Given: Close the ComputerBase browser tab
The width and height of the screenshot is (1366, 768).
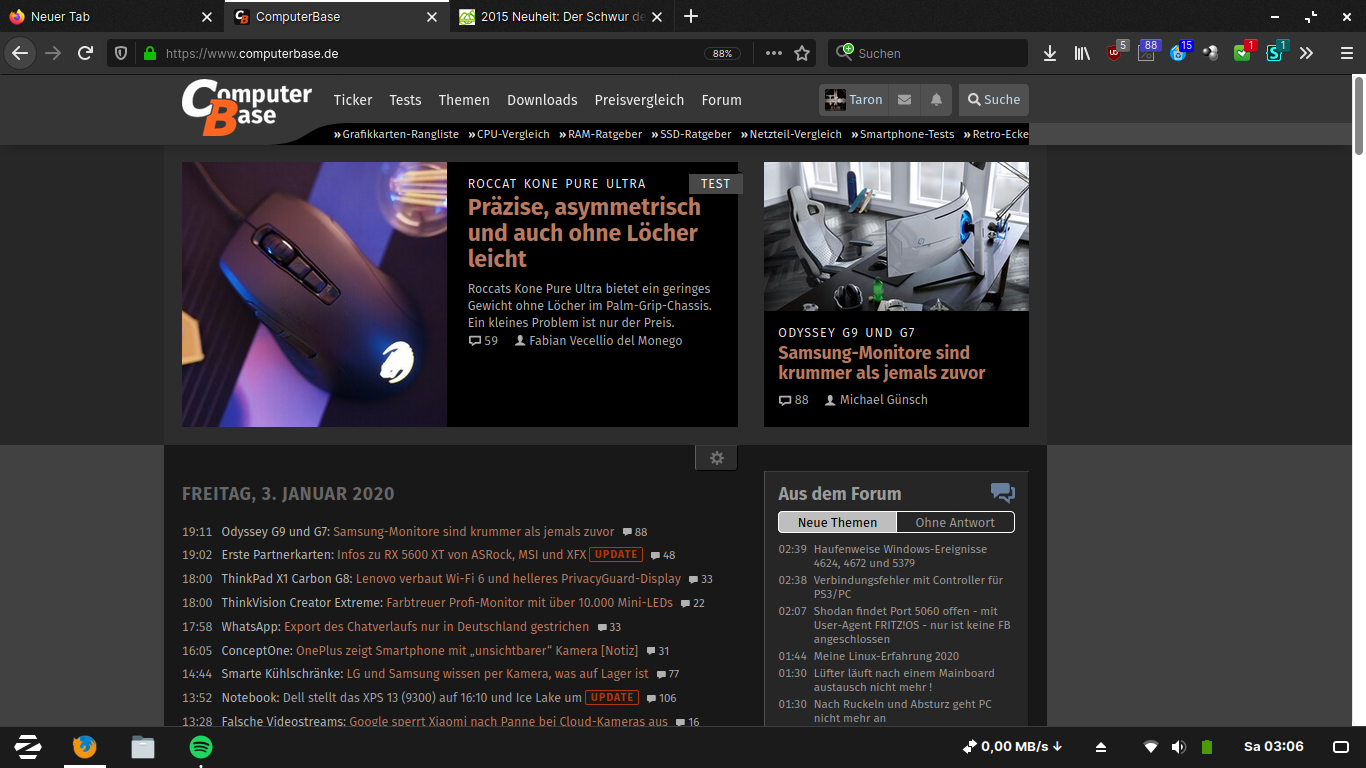Looking at the screenshot, I should 432,17.
